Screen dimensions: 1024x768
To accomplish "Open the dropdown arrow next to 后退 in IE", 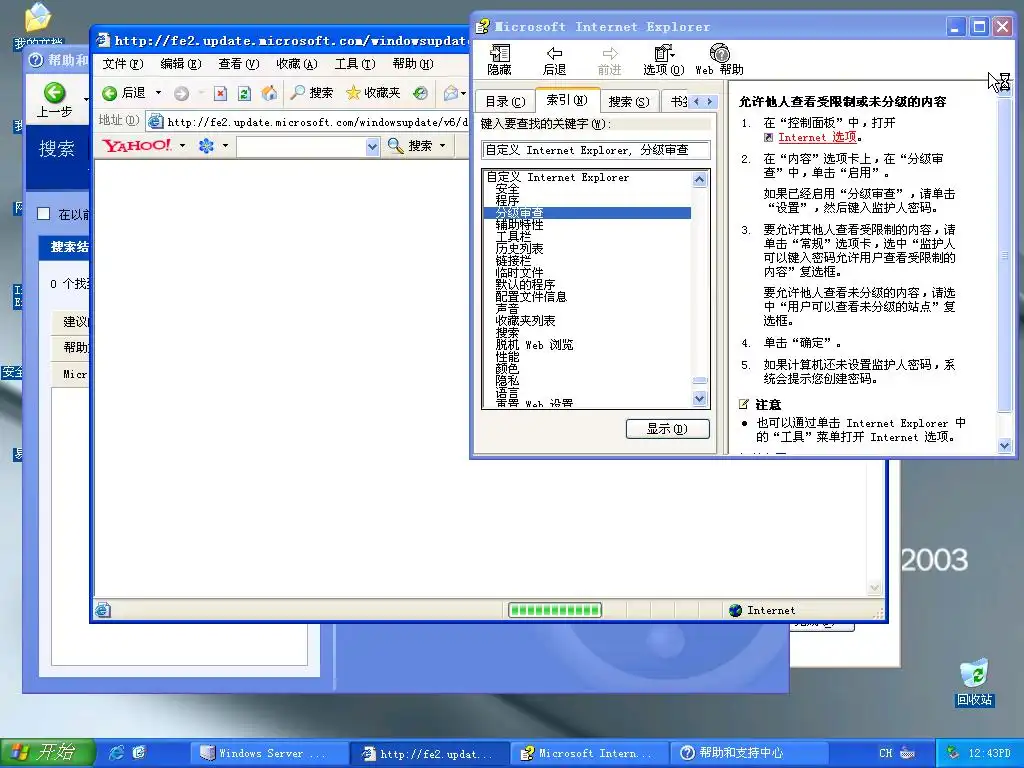I will click(158, 93).
